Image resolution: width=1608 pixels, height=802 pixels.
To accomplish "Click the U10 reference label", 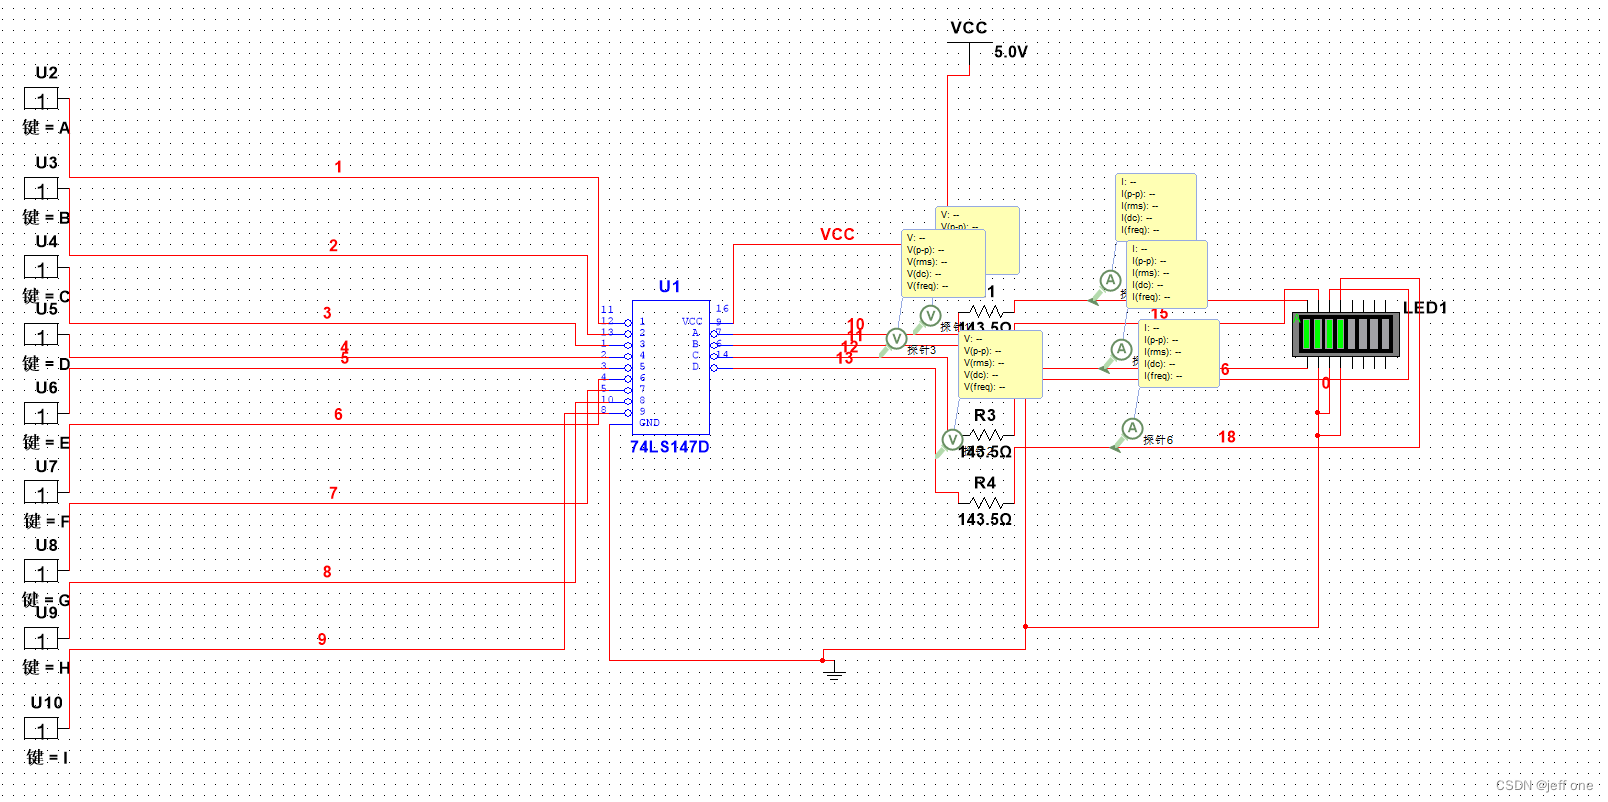I will (47, 703).
